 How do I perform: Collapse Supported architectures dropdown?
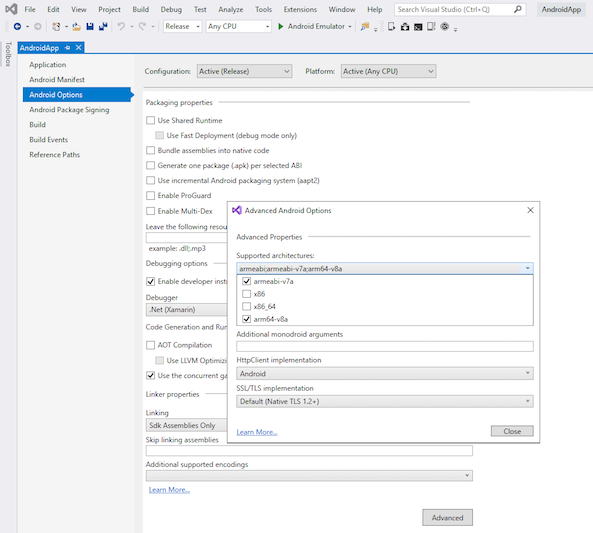[x=528, y=269]
